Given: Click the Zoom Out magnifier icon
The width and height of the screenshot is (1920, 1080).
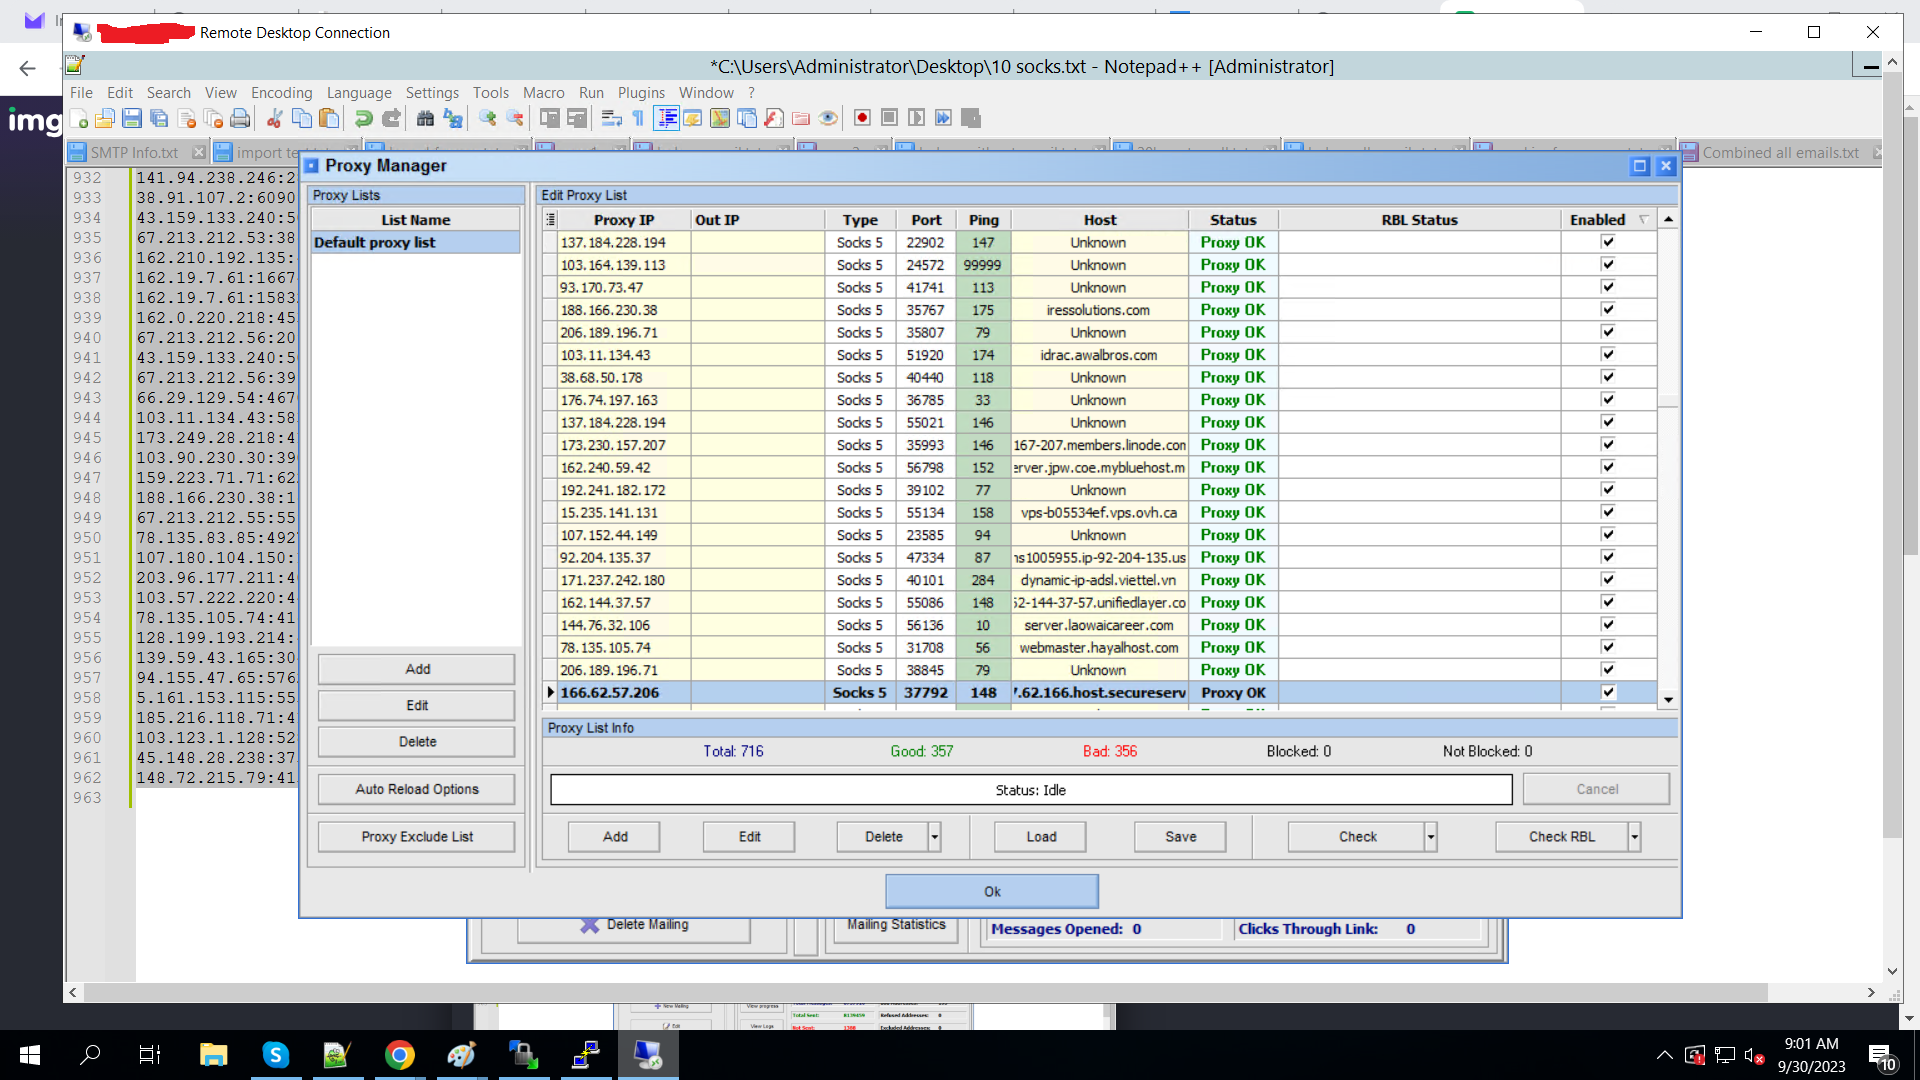Looking at the screenshot, I should coord(515,118).
